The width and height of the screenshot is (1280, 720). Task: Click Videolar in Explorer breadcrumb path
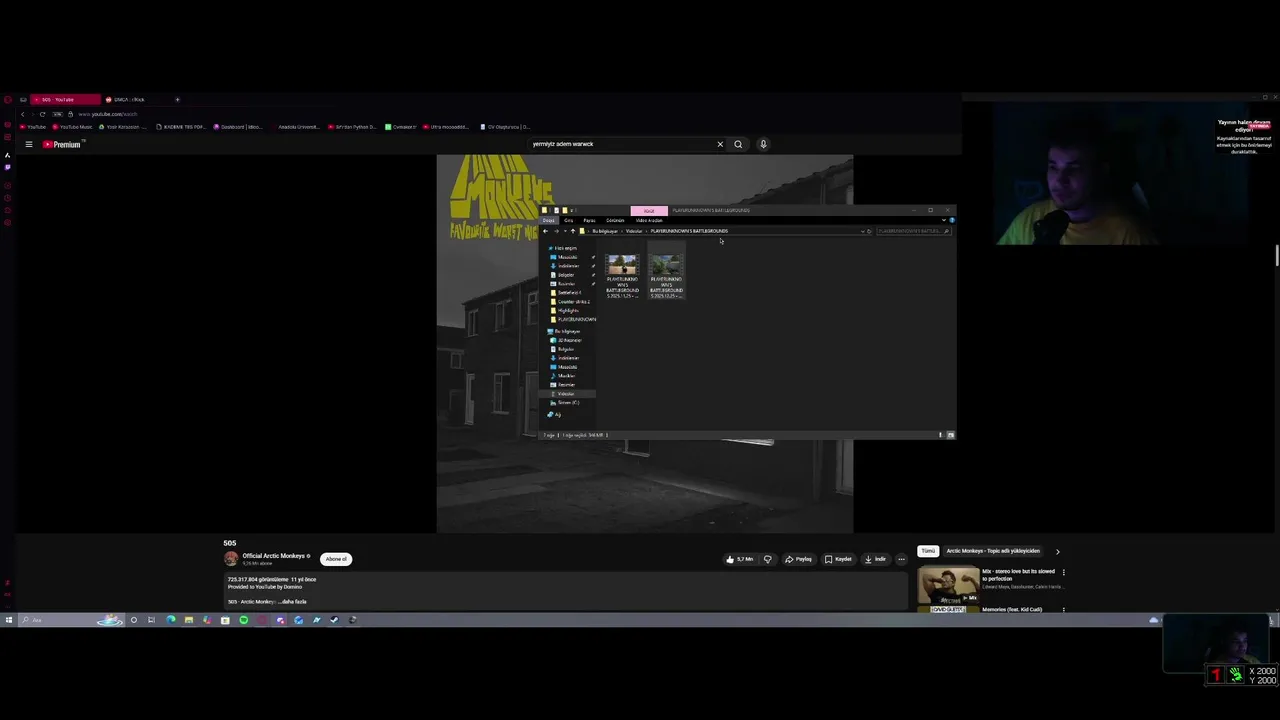point(634,231)
